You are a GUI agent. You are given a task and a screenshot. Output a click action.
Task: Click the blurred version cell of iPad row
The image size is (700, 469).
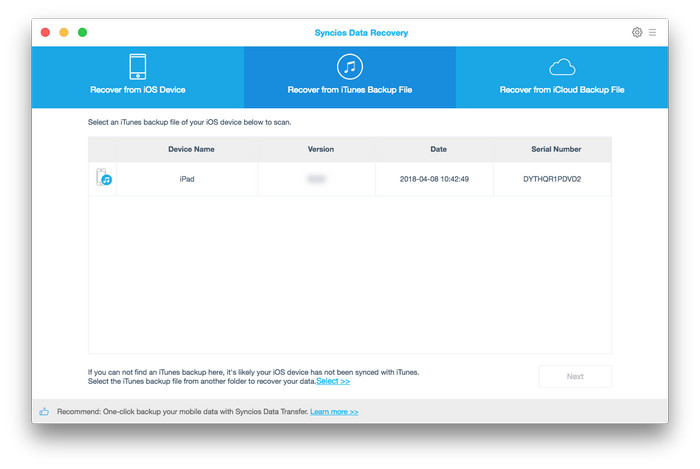317,179
